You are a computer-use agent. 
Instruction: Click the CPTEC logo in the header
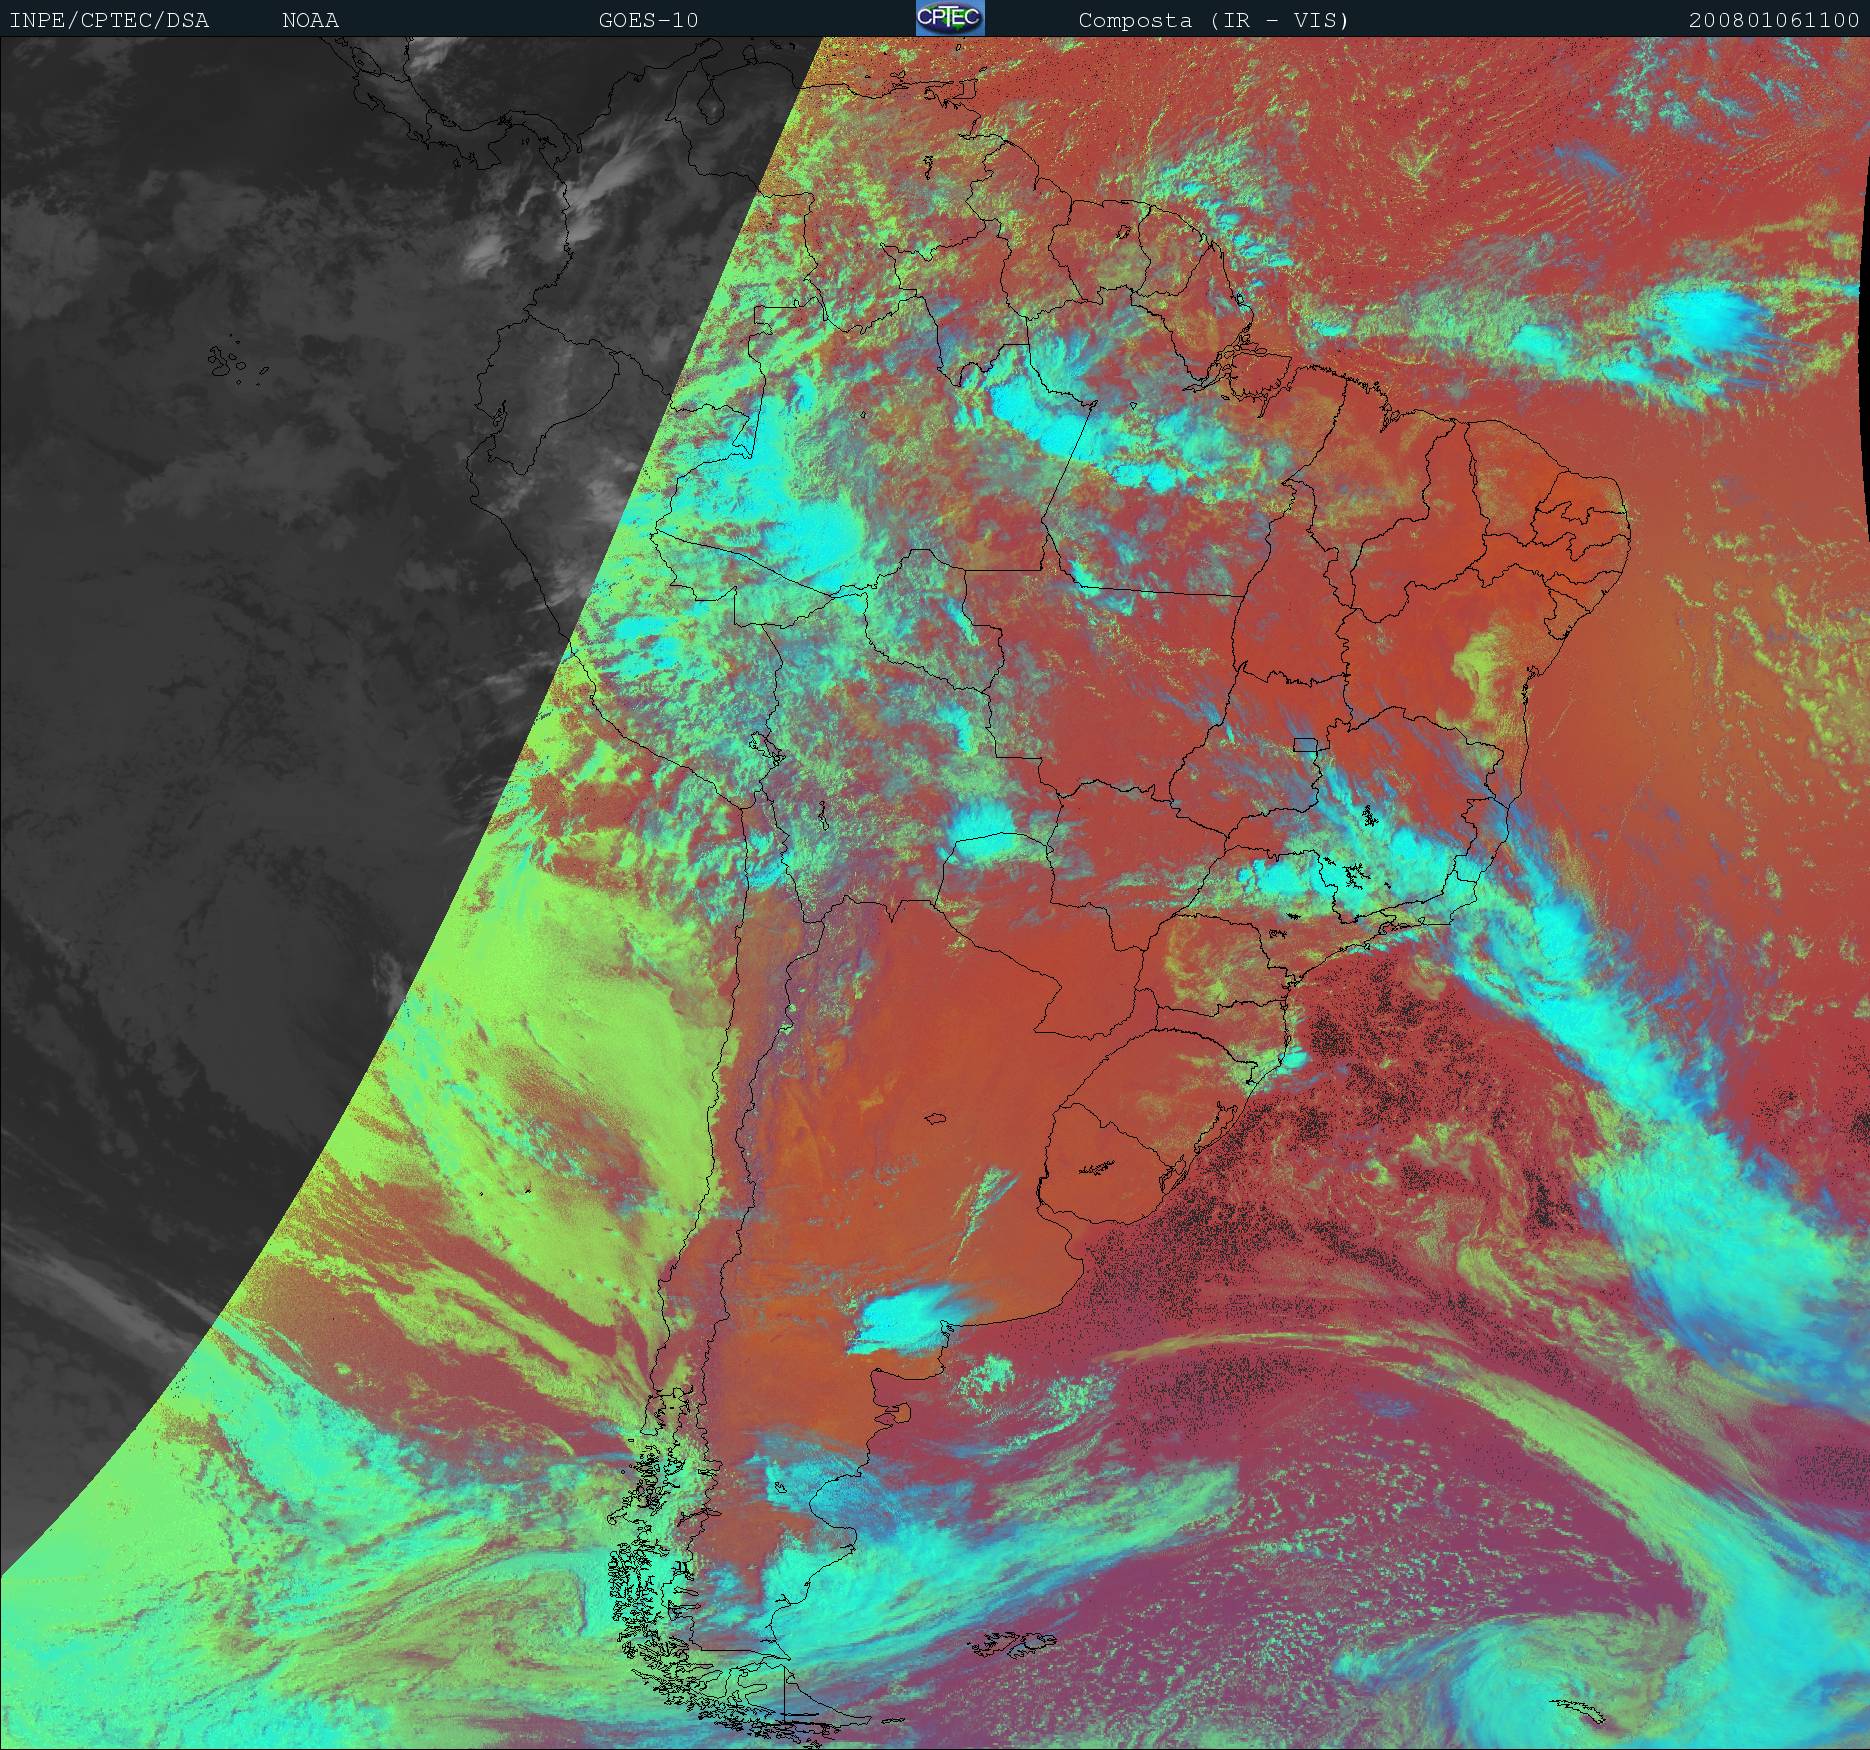pos(949,18)
